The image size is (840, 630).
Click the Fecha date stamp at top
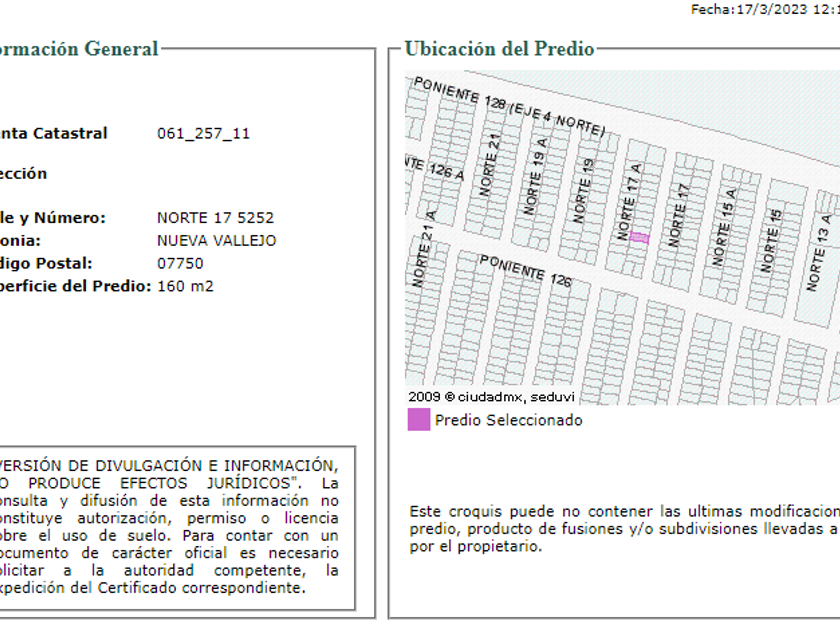(765, 10)
